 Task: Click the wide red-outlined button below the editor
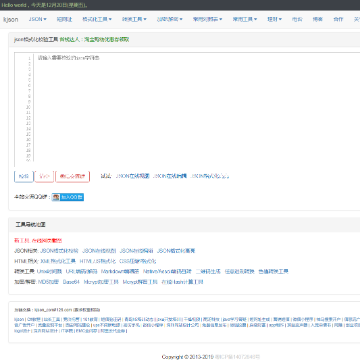click(x=72, y=176)
